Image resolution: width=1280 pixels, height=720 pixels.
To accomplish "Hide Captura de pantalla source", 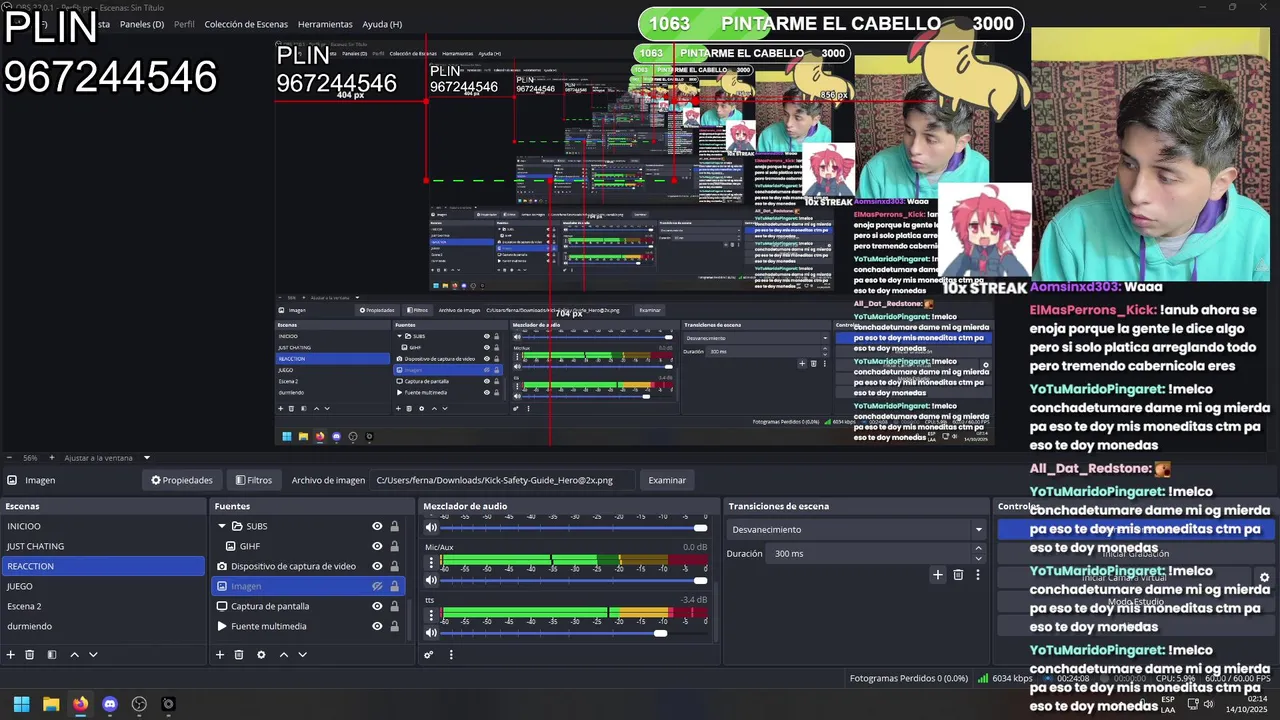I will pyautogui.click(x=377, y=606).
